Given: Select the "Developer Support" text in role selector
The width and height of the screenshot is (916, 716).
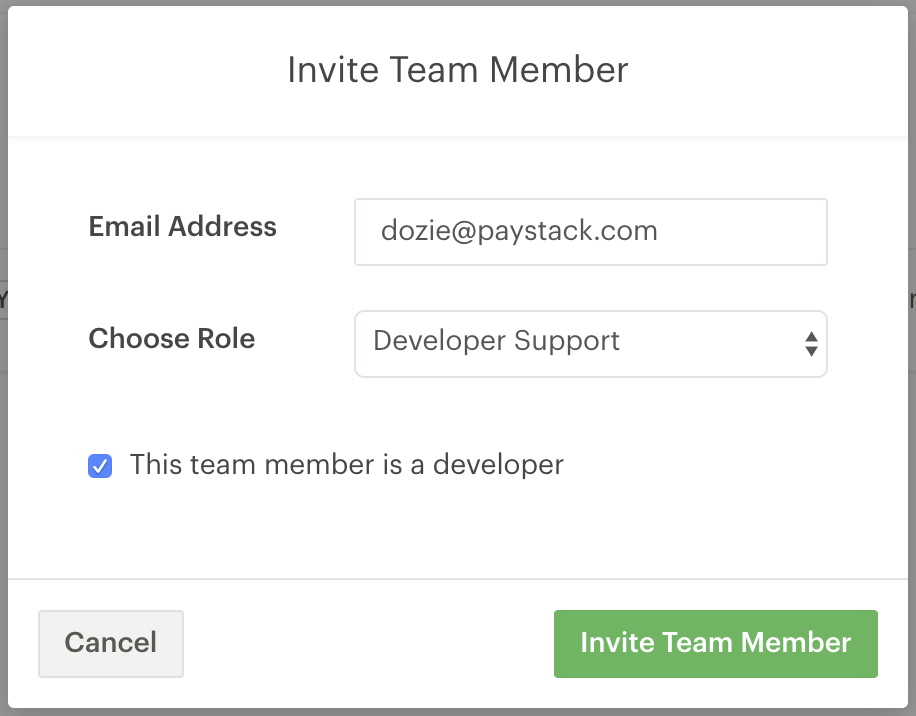Looking at the screenshot, I should (496, 341).
